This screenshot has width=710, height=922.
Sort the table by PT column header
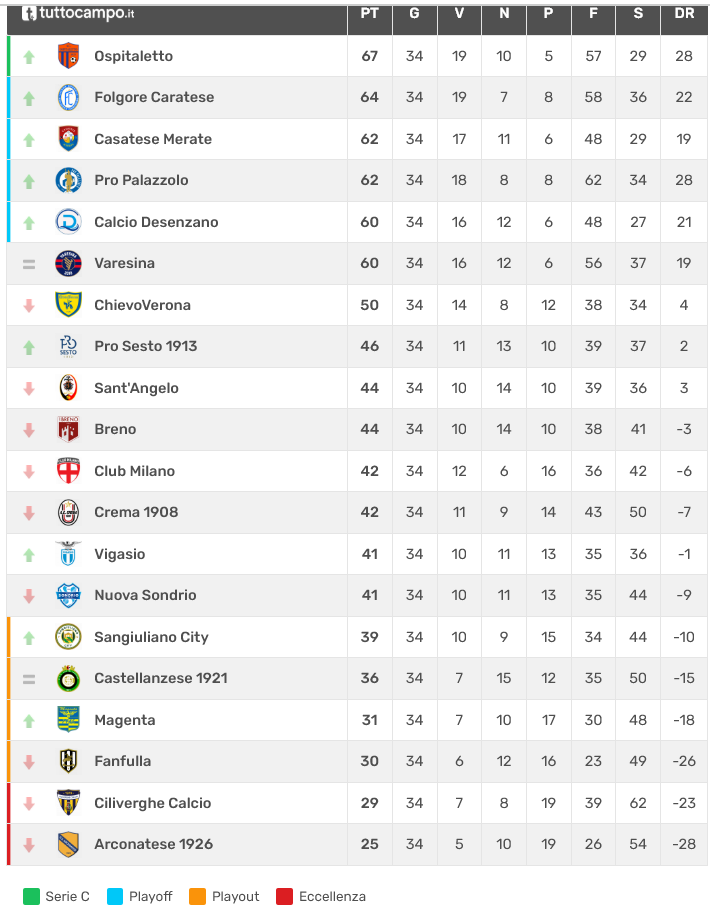[369, 14]
